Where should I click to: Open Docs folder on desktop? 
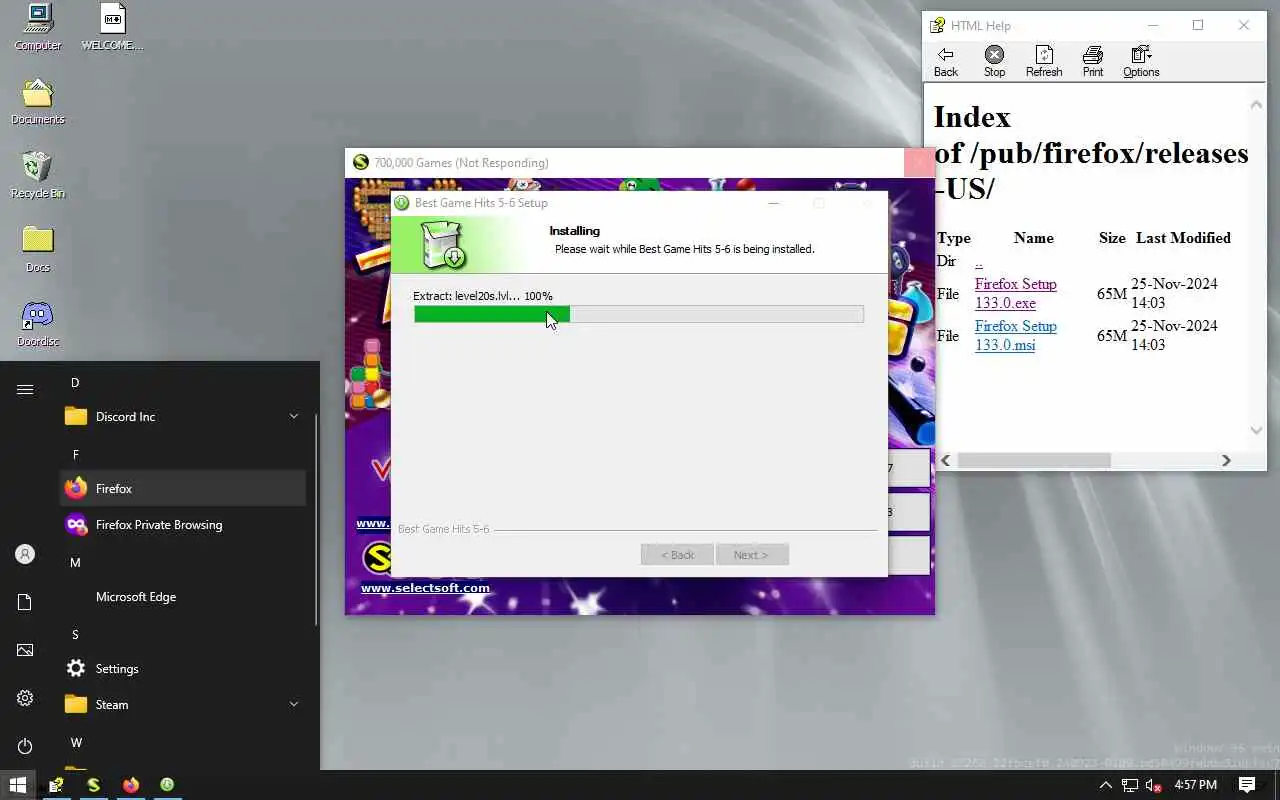click(38, 249)
